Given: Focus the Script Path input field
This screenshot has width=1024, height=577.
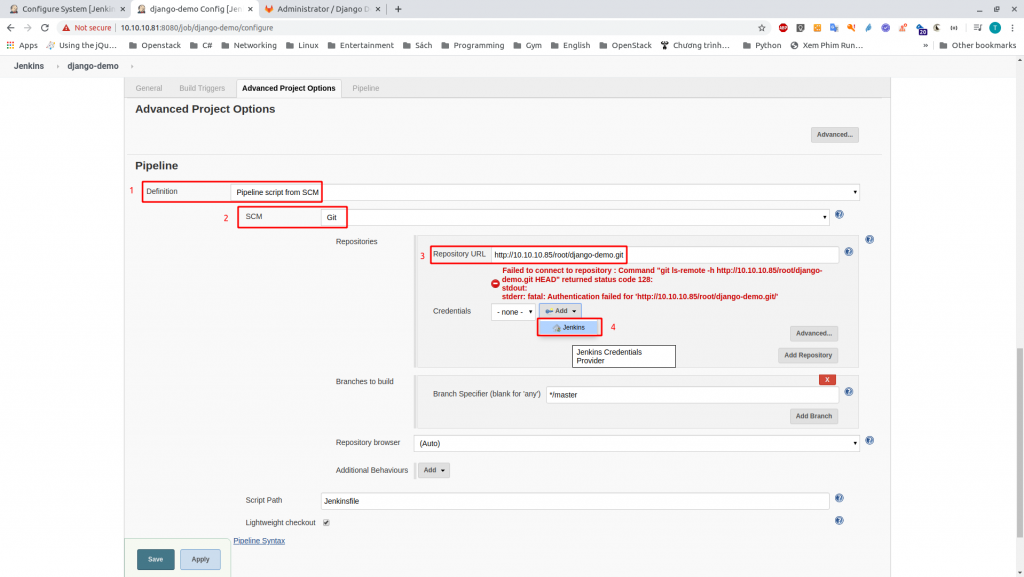Looking at the screenshot, I should 575,501.
